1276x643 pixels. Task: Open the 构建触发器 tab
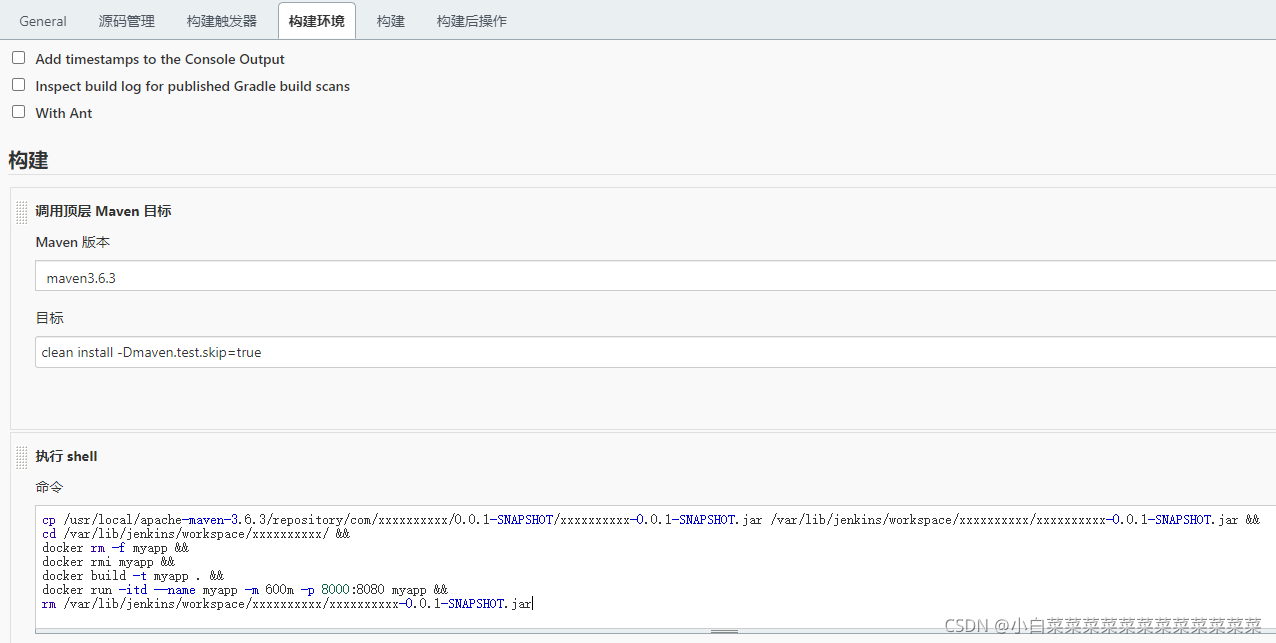(x=222, y=21)
